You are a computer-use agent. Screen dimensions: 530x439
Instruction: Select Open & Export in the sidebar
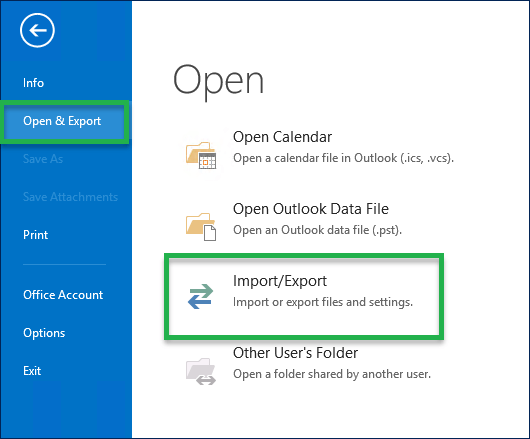click(62, 121)
